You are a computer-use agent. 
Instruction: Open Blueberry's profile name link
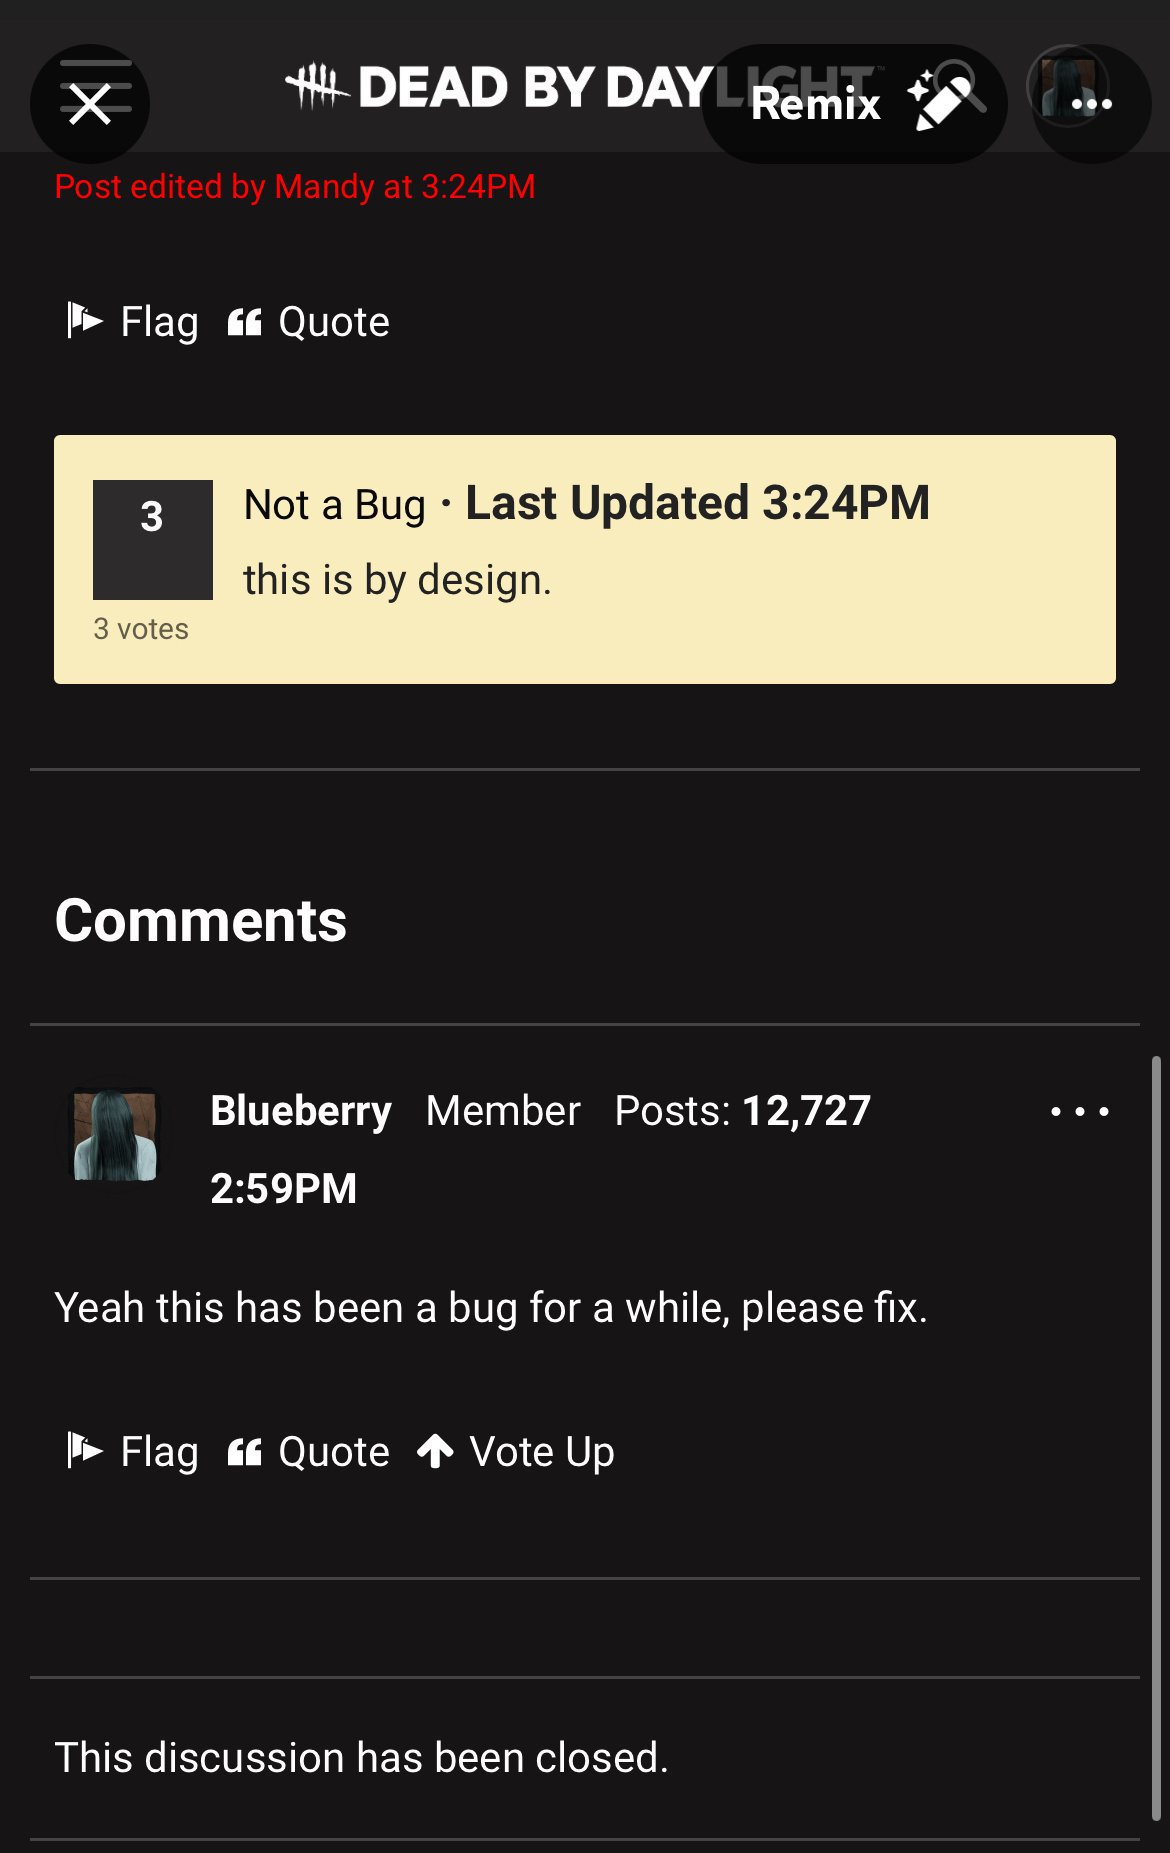click(x=300, y=1110)
